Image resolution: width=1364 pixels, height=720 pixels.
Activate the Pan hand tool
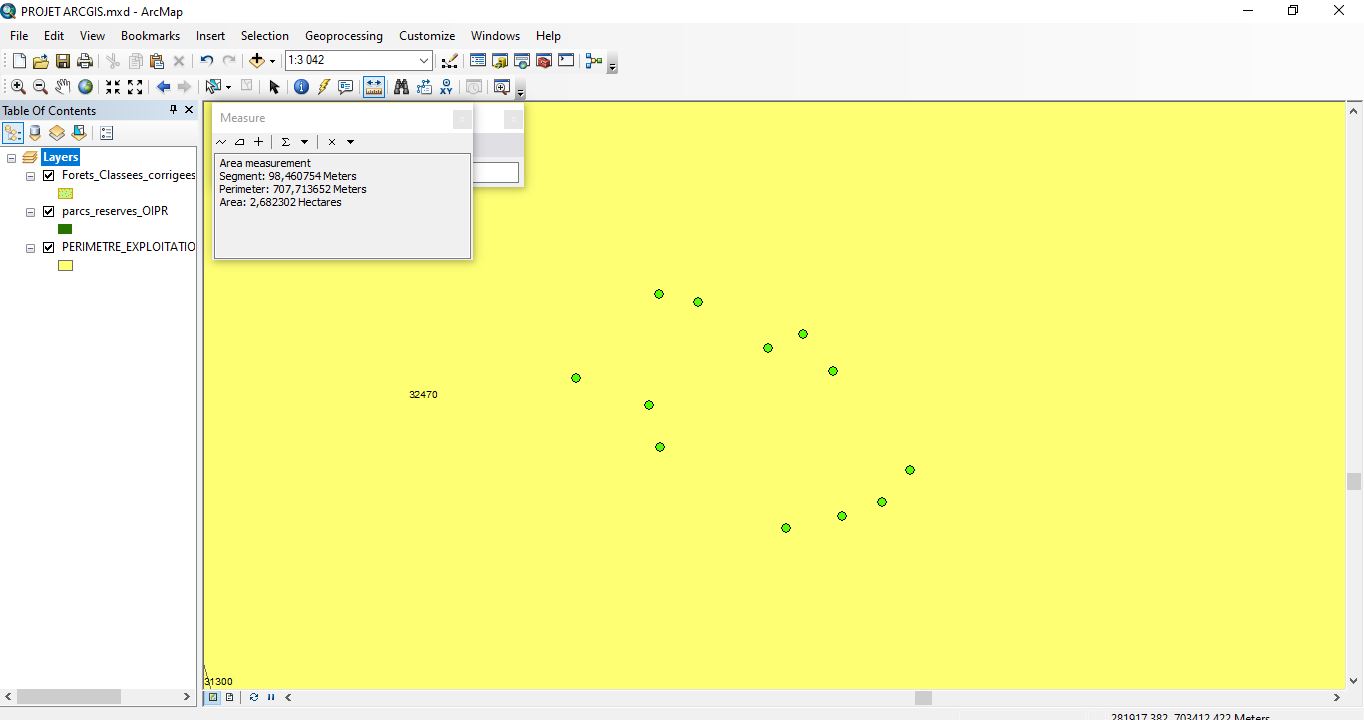tap(63, 87)
